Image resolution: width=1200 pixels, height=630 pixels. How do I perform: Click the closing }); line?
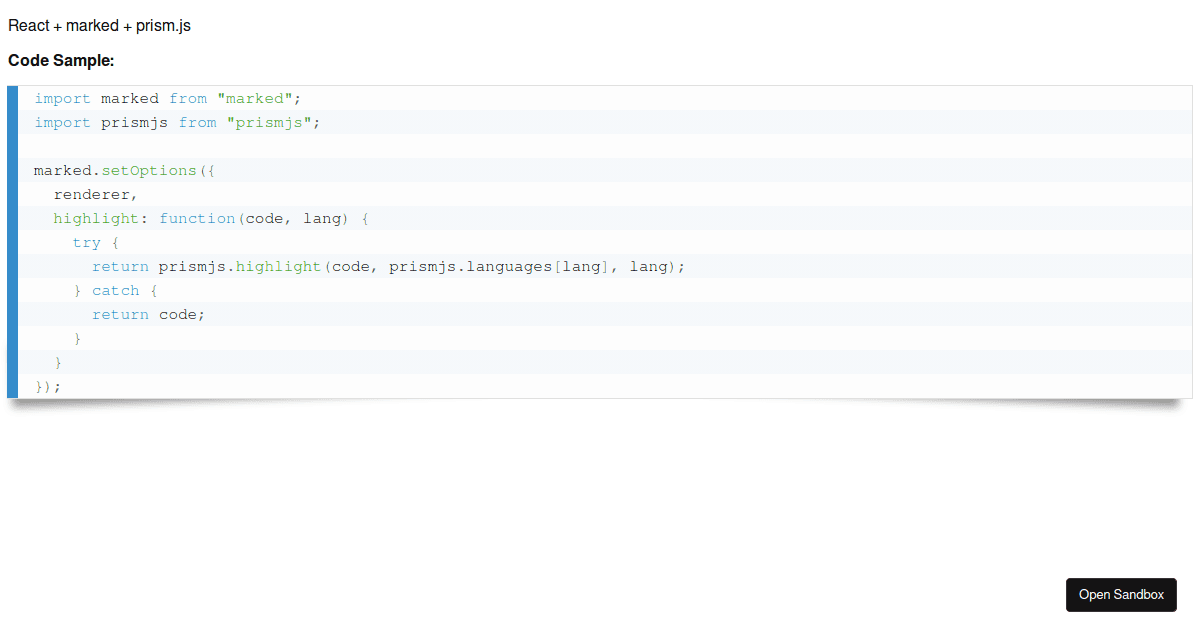47,385
